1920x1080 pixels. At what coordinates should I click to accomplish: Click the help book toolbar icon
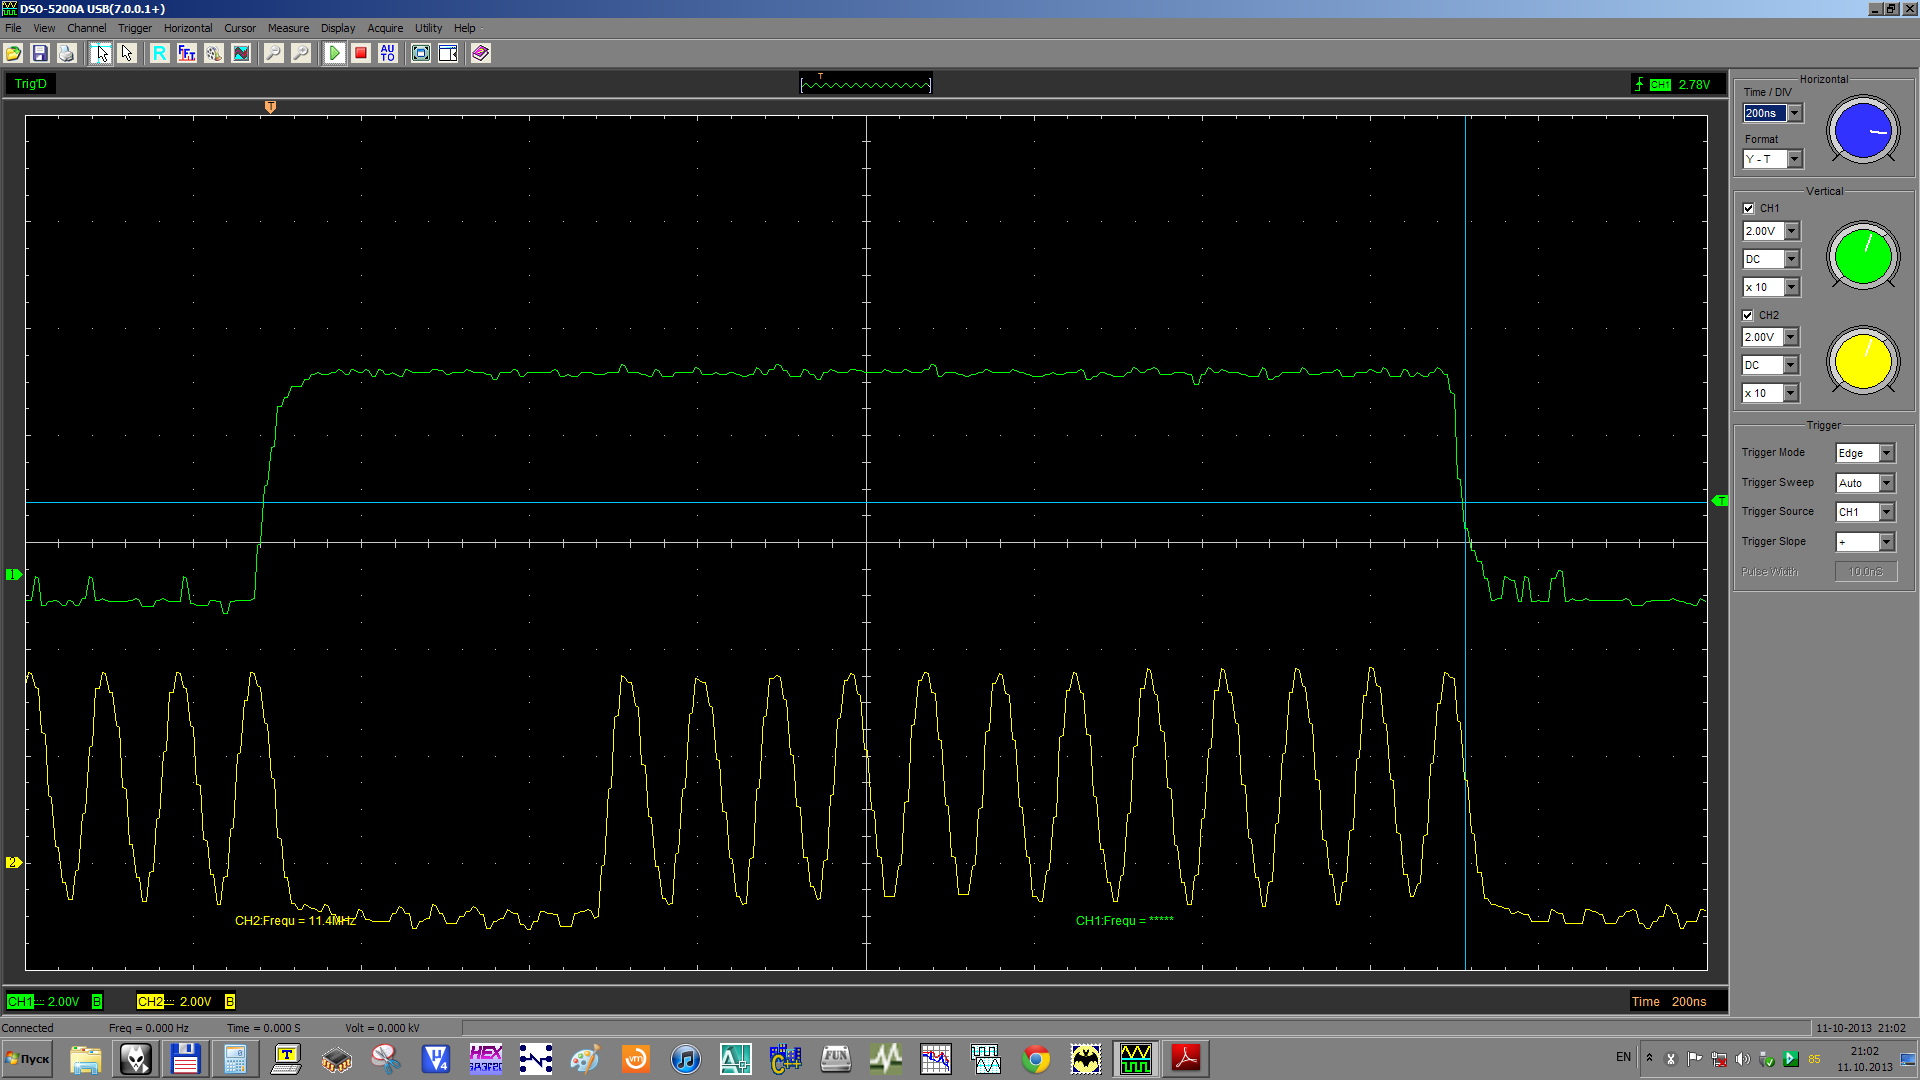tap(481, 53)
